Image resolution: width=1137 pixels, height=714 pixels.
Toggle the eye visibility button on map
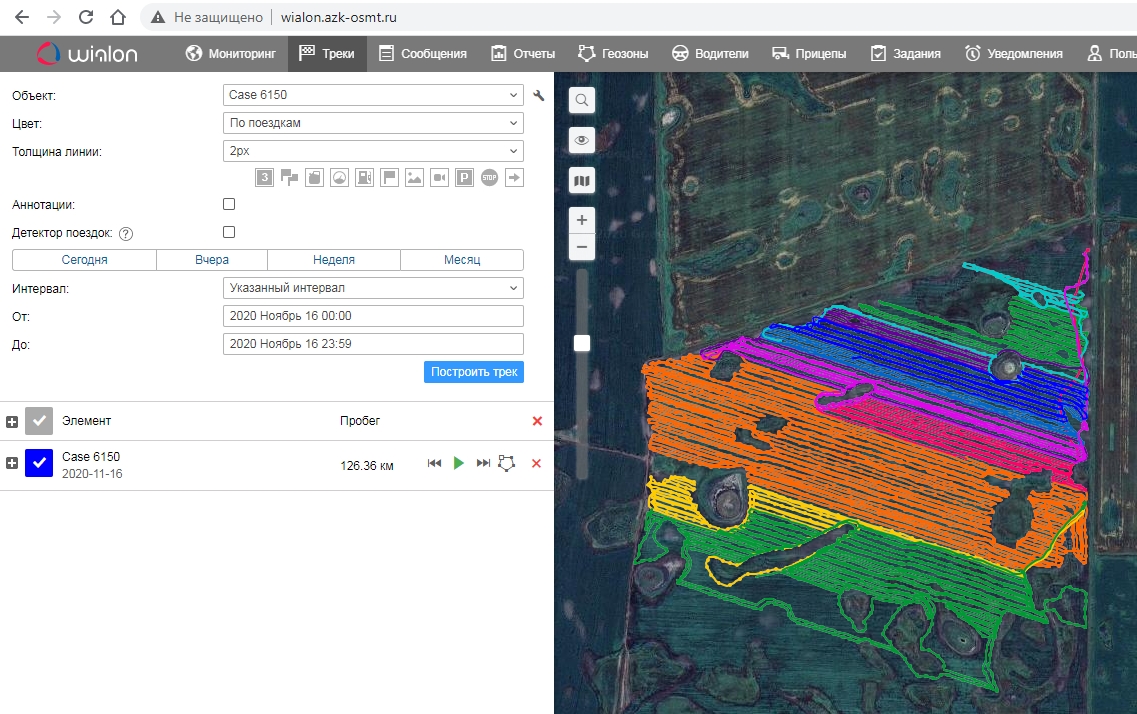pos(582,140)
